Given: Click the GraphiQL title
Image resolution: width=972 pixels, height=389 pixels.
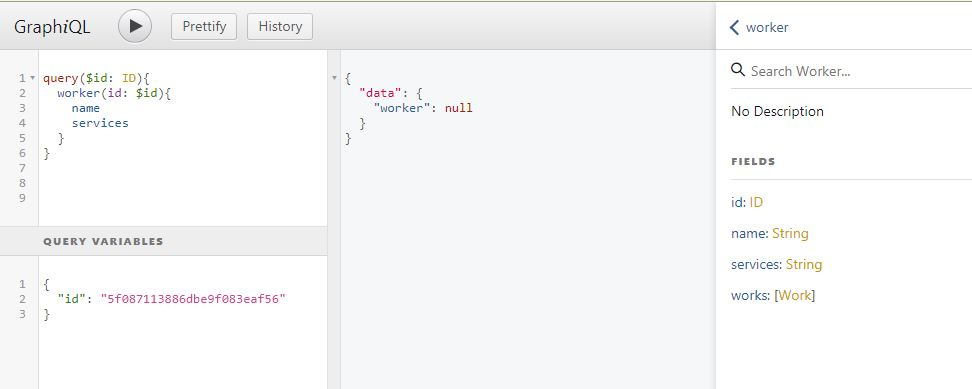Looking at the screenshot, I should pos(52,27).
